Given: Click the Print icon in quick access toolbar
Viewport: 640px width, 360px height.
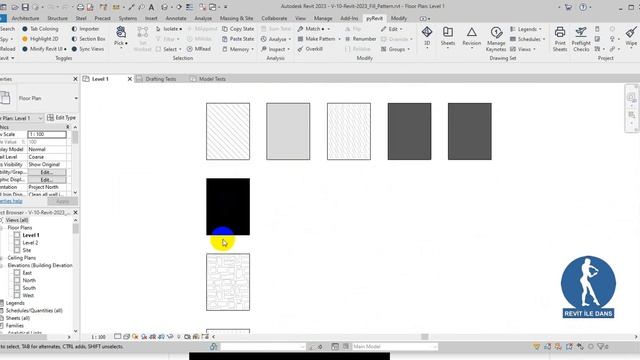Looking at the screenshot, I should [80, 7].
